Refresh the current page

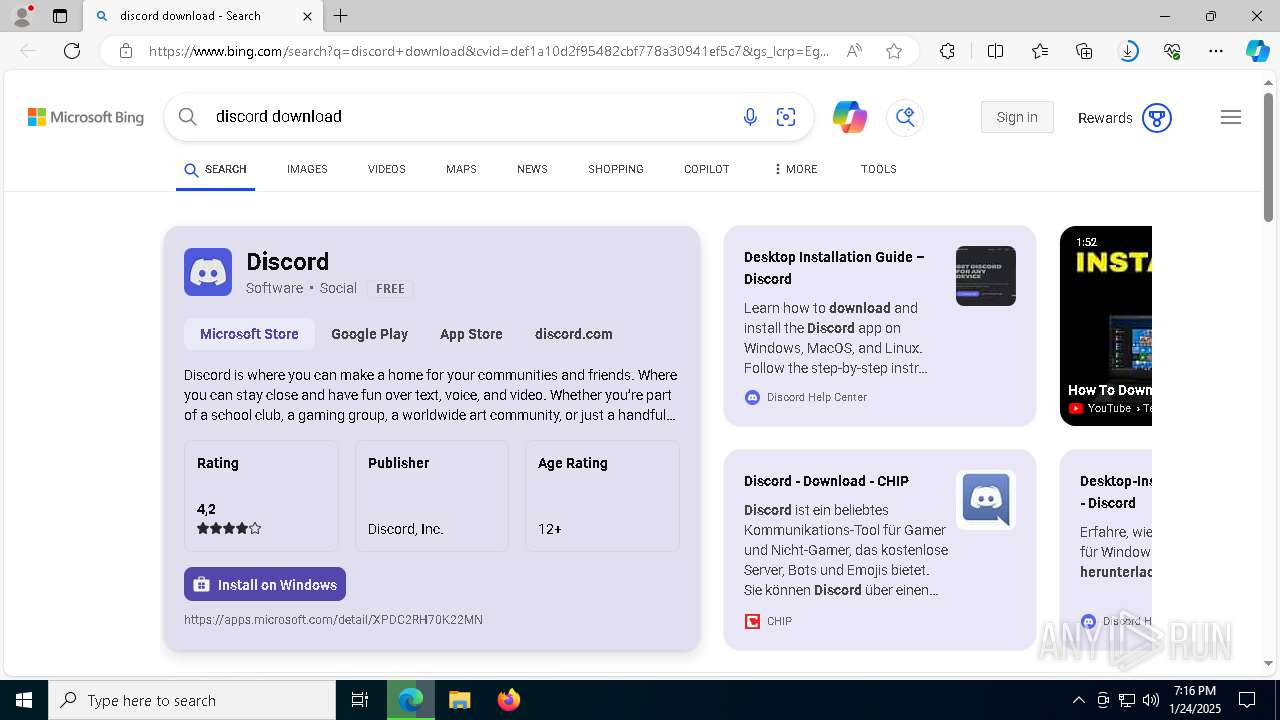72,51
